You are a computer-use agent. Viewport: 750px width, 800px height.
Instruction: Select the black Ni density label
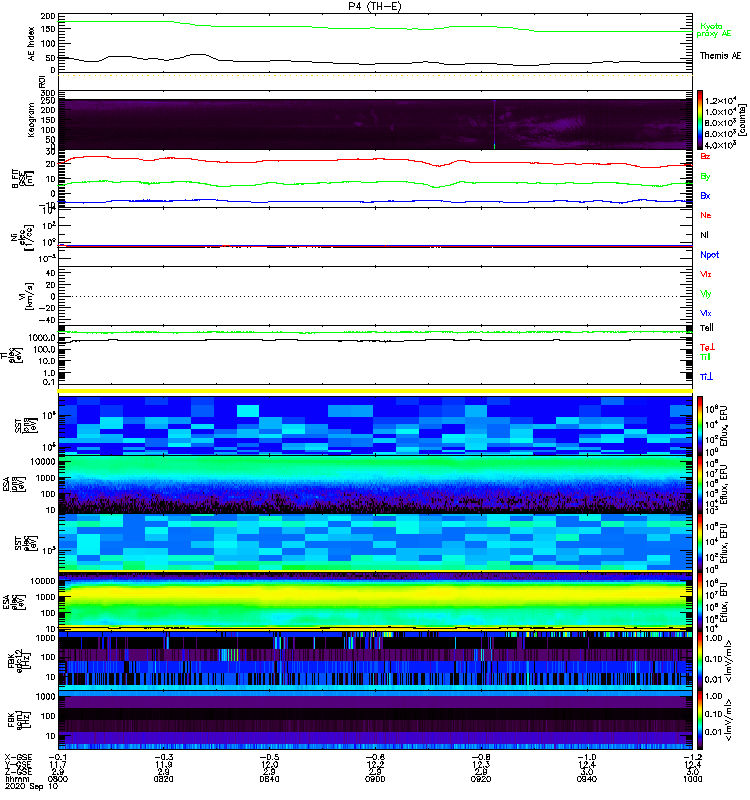tap(704, 235)
